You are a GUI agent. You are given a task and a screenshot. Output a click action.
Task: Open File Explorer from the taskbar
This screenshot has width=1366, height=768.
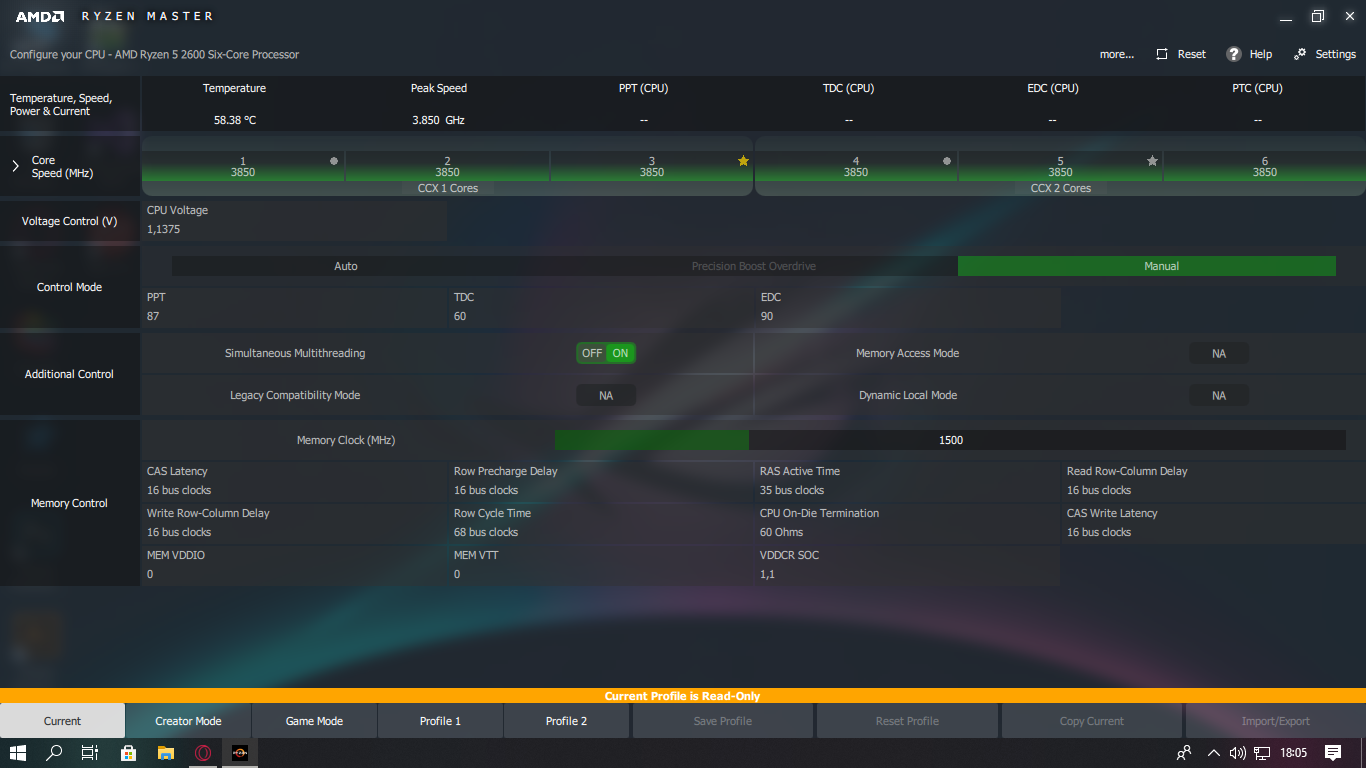[x=165, y=753]
